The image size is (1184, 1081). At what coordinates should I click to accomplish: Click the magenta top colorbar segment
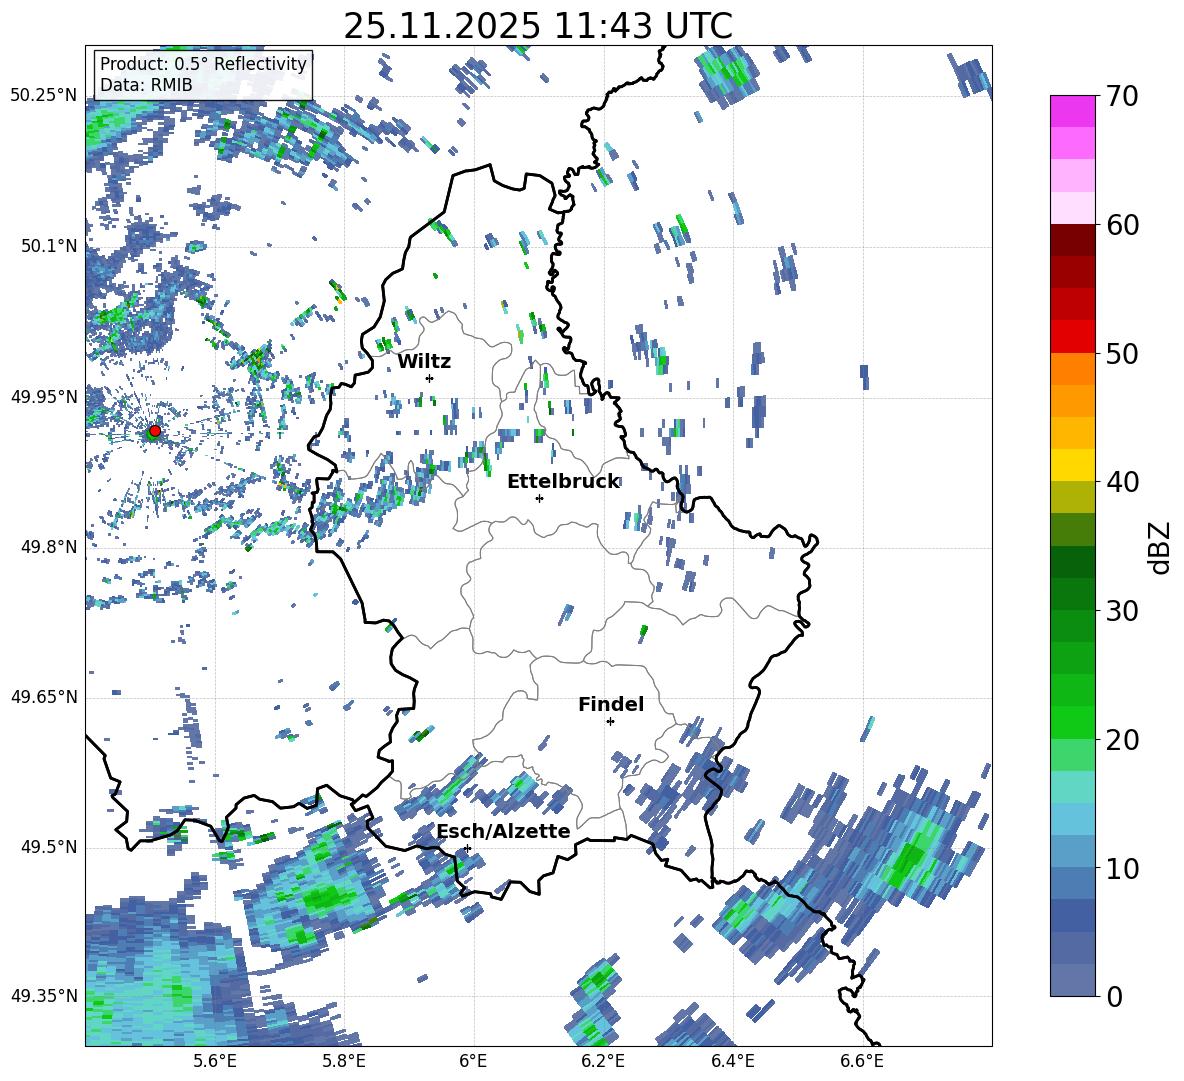point(1072,111)
